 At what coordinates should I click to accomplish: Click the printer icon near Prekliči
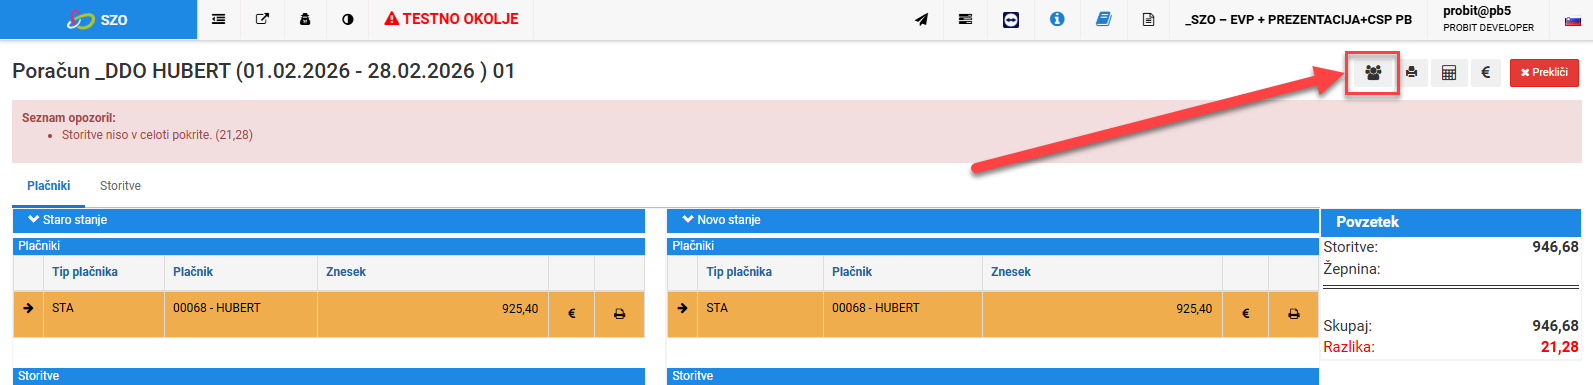click(1411, 73)
